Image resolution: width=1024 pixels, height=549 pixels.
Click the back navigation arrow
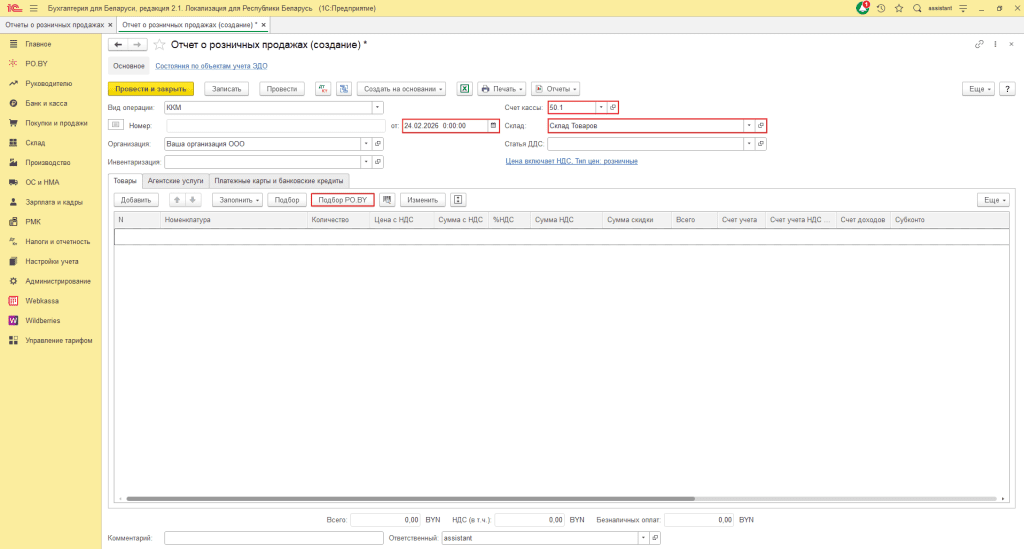tap(118, 45)
